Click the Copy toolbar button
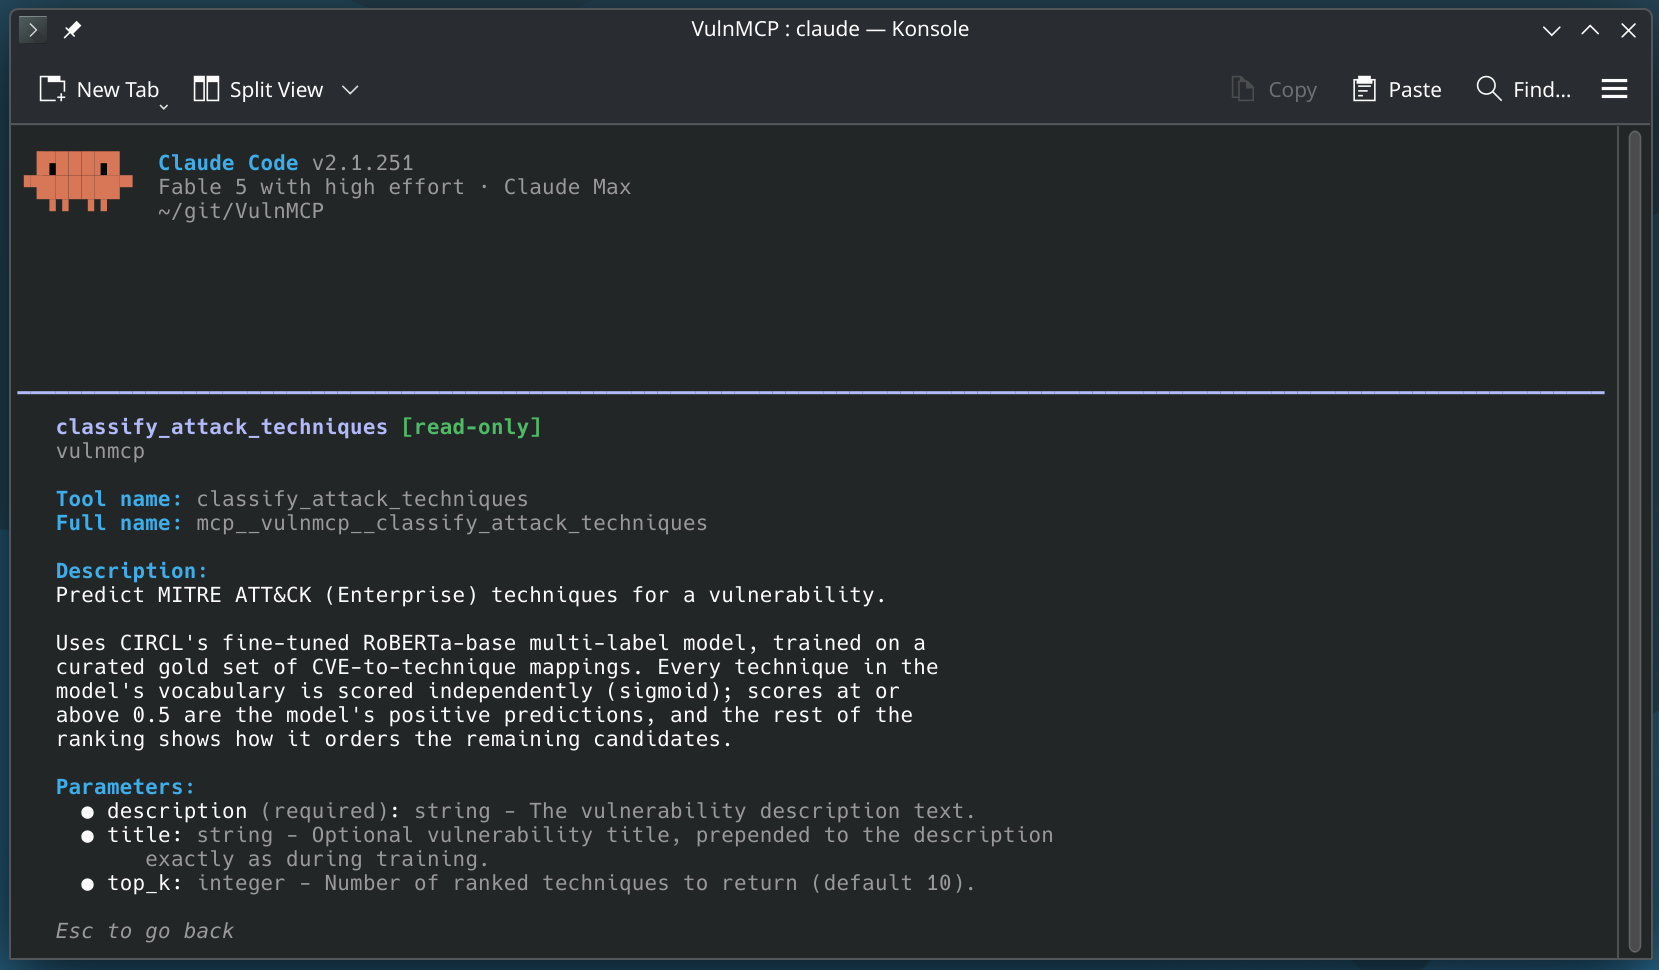Screen dimensions: 1659x970 coord(1273,89)
